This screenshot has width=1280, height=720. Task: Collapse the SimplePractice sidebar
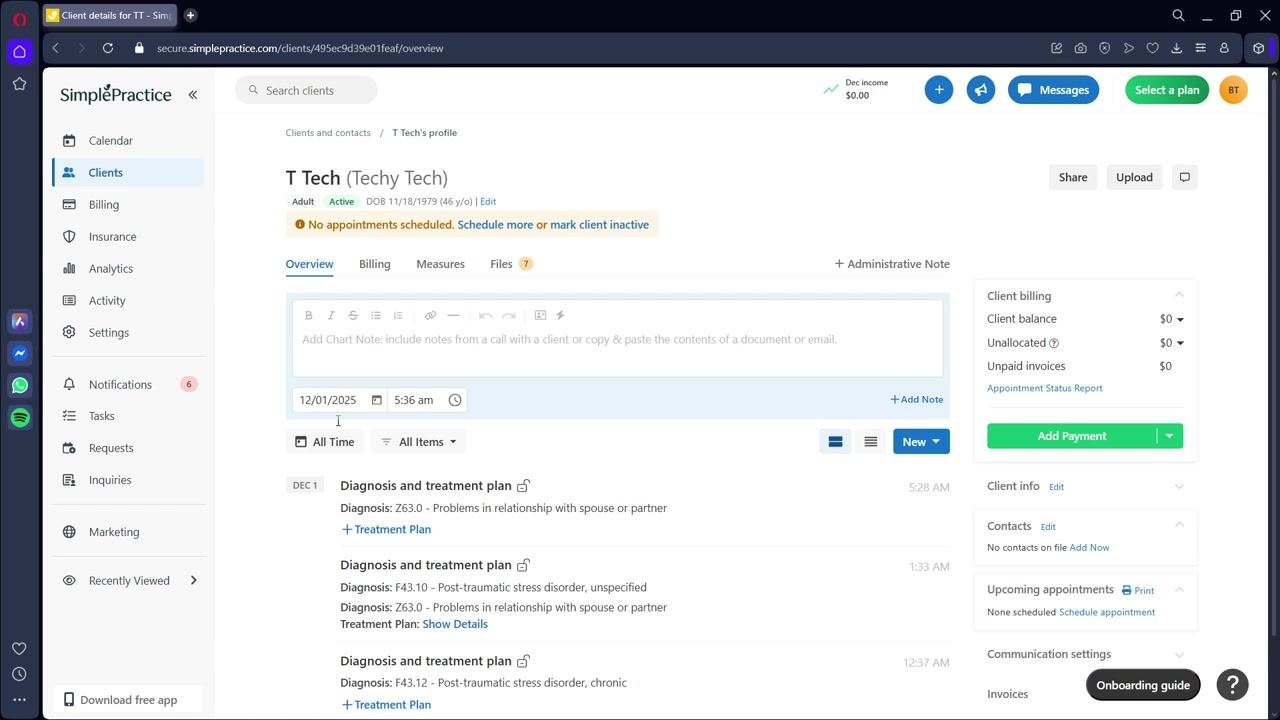(x=193, y=95)
